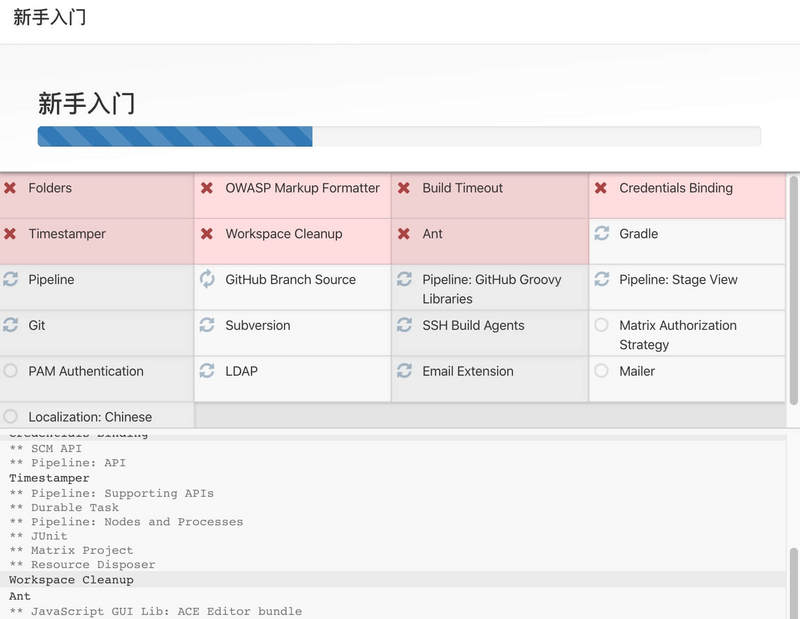This screenshot has height=619, width=800.
Task: Click the refresh icon beside Subversion
Action: click(207, 325)
